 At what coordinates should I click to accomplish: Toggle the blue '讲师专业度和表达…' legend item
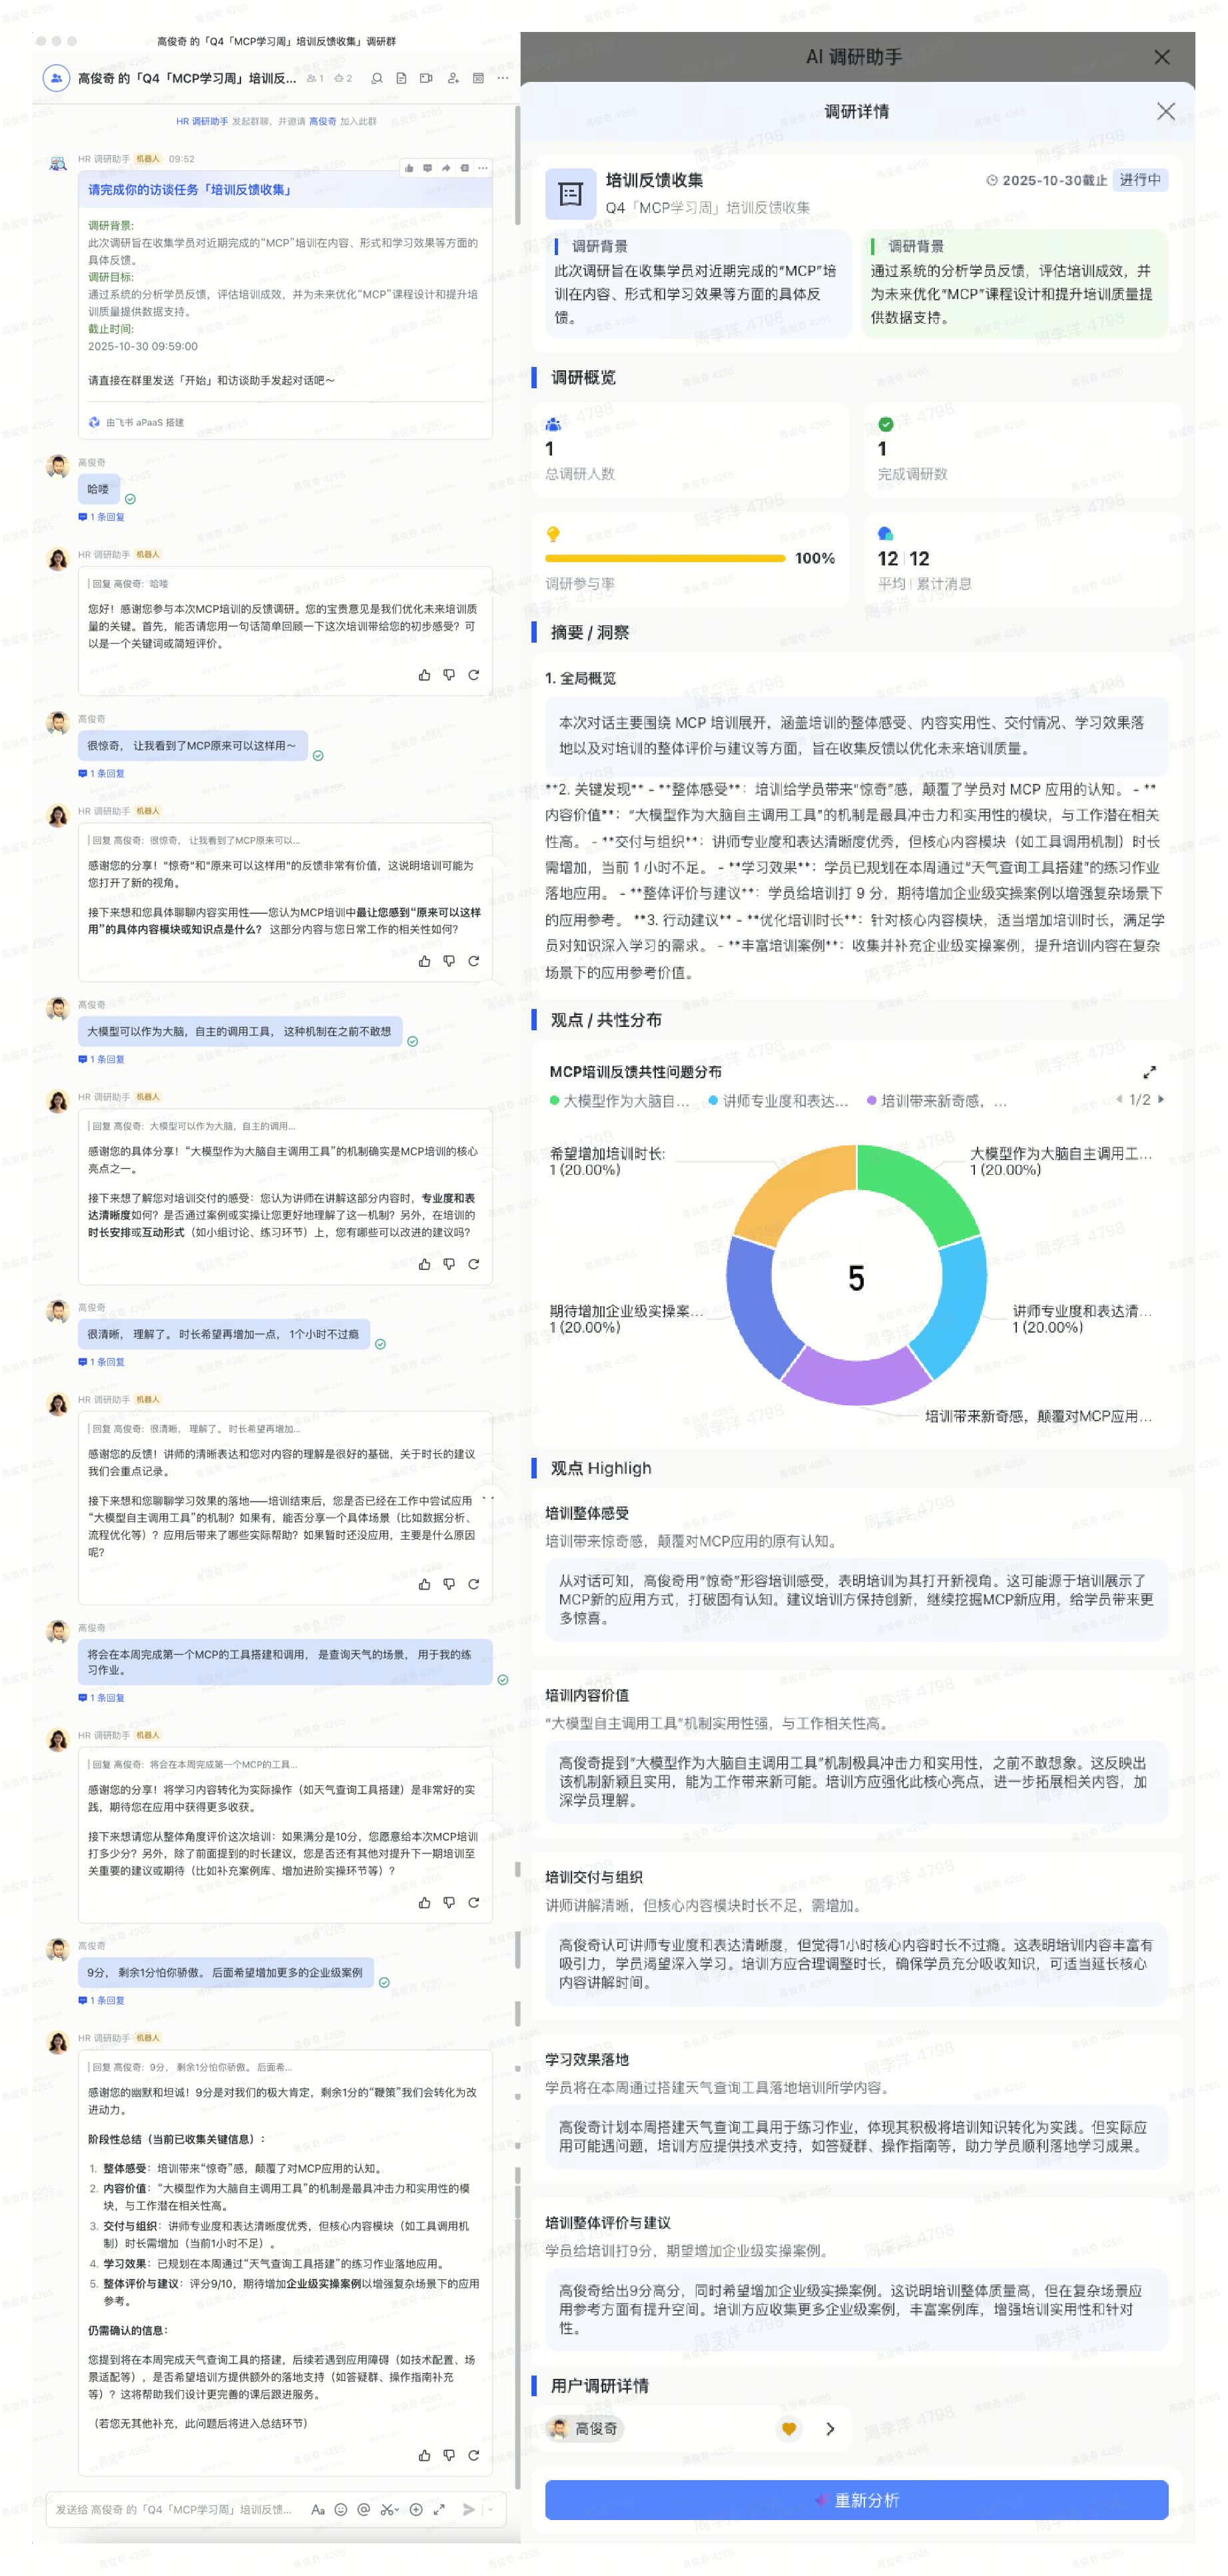click(779, 1101)
